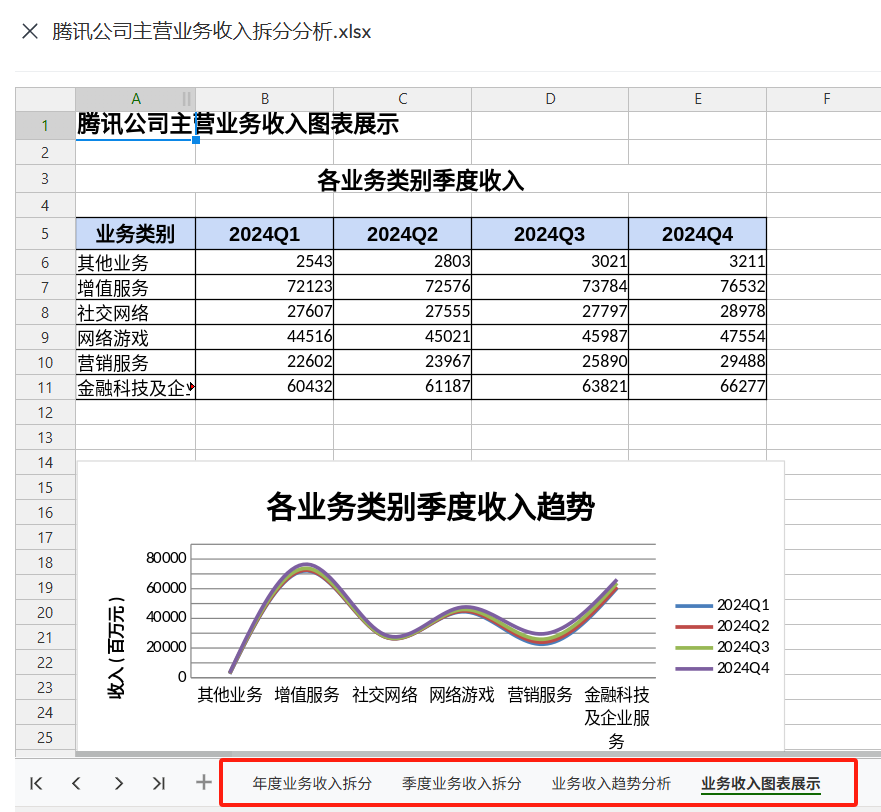The width and height of the screenshot is (881, 812).
Task: Click the 2024Q4 table header cell
Action: [697, 234]
